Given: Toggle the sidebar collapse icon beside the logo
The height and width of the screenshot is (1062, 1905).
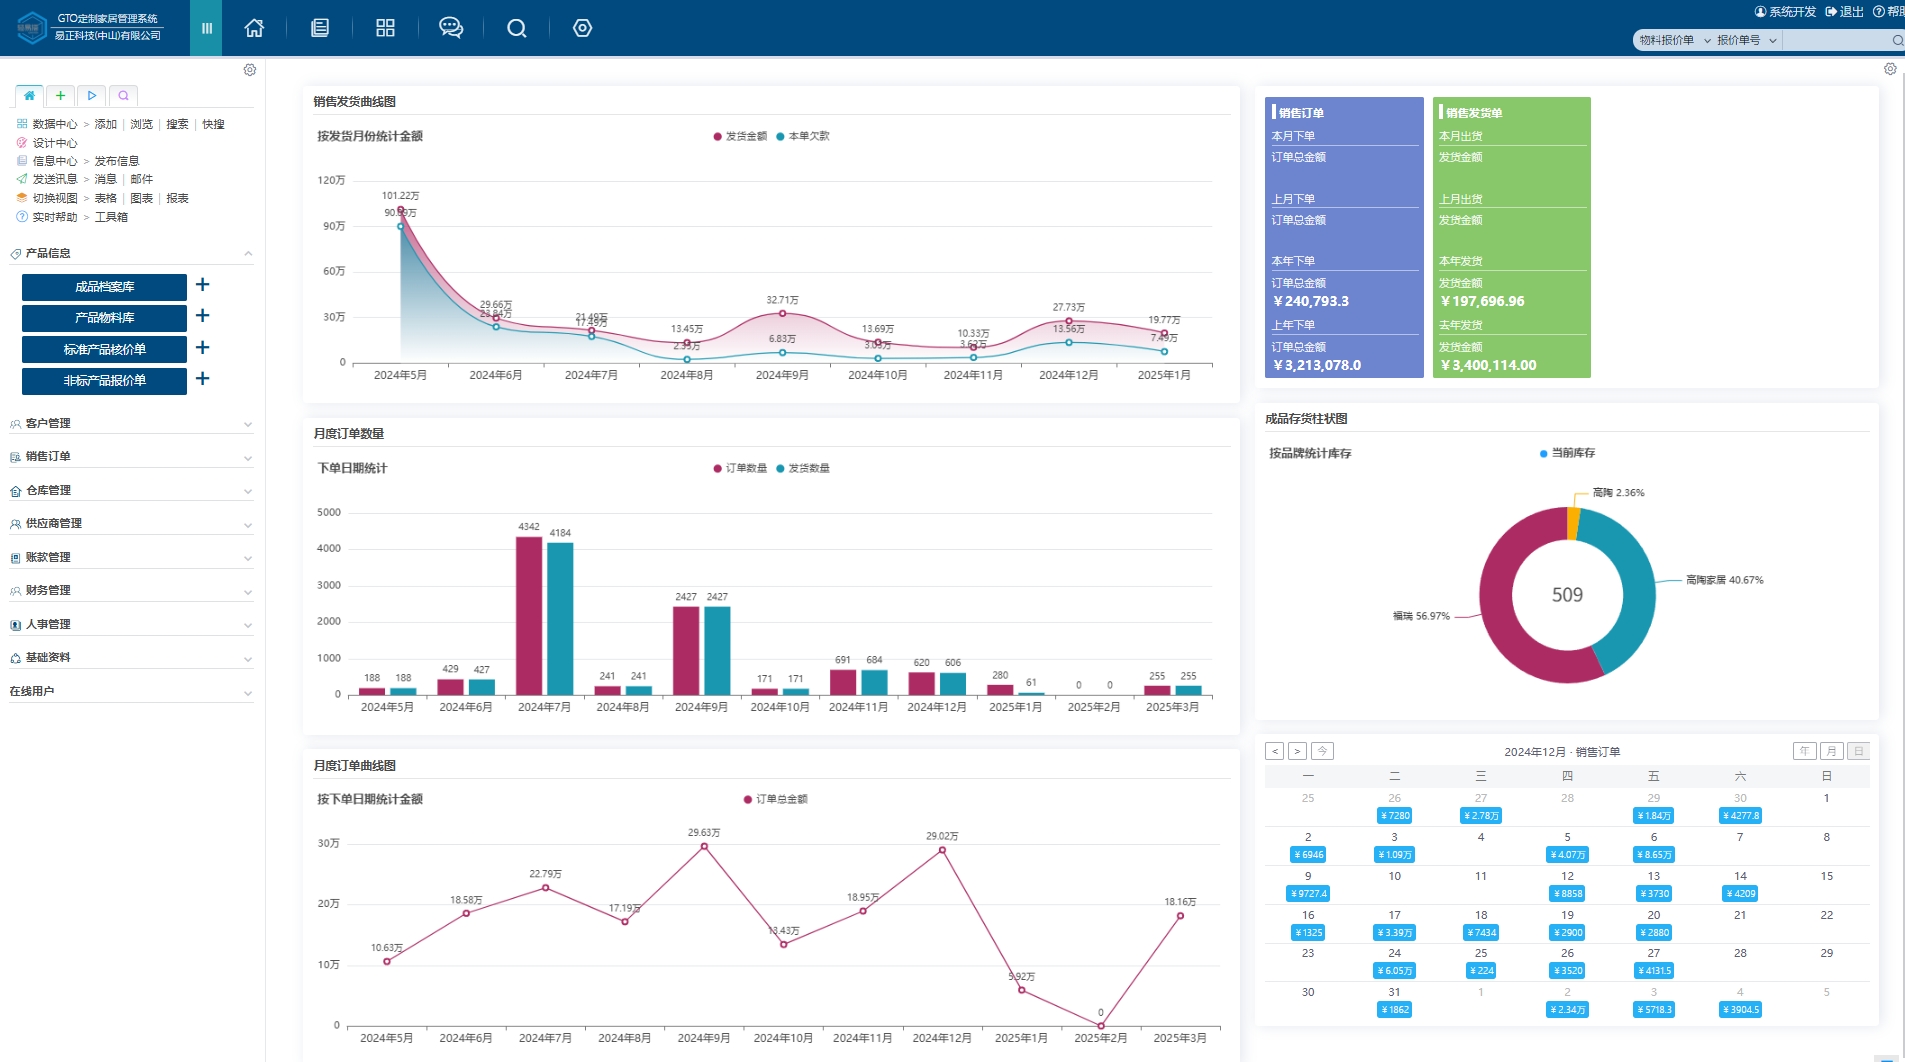Looking at the screenshot, I should click(206, 28).
